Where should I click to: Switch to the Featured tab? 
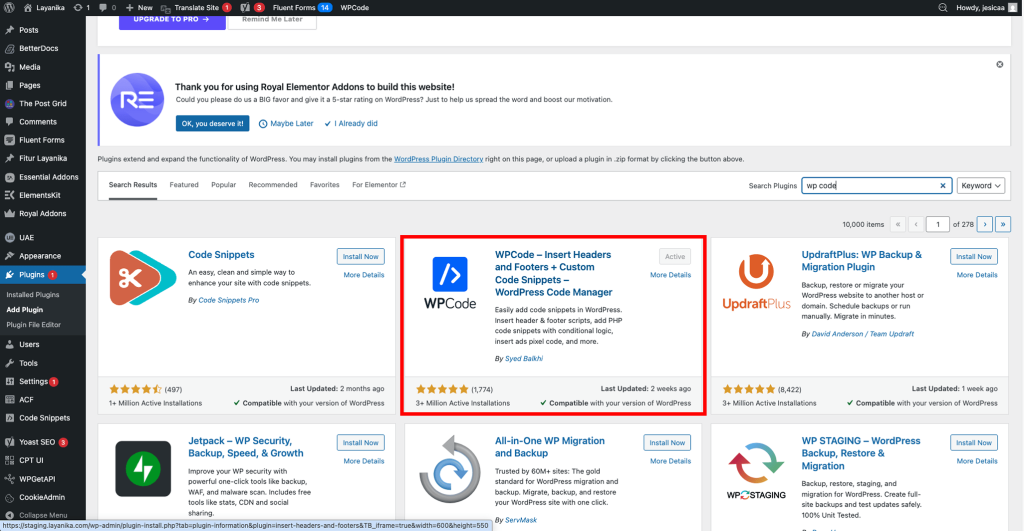click(x=184, y=185)
